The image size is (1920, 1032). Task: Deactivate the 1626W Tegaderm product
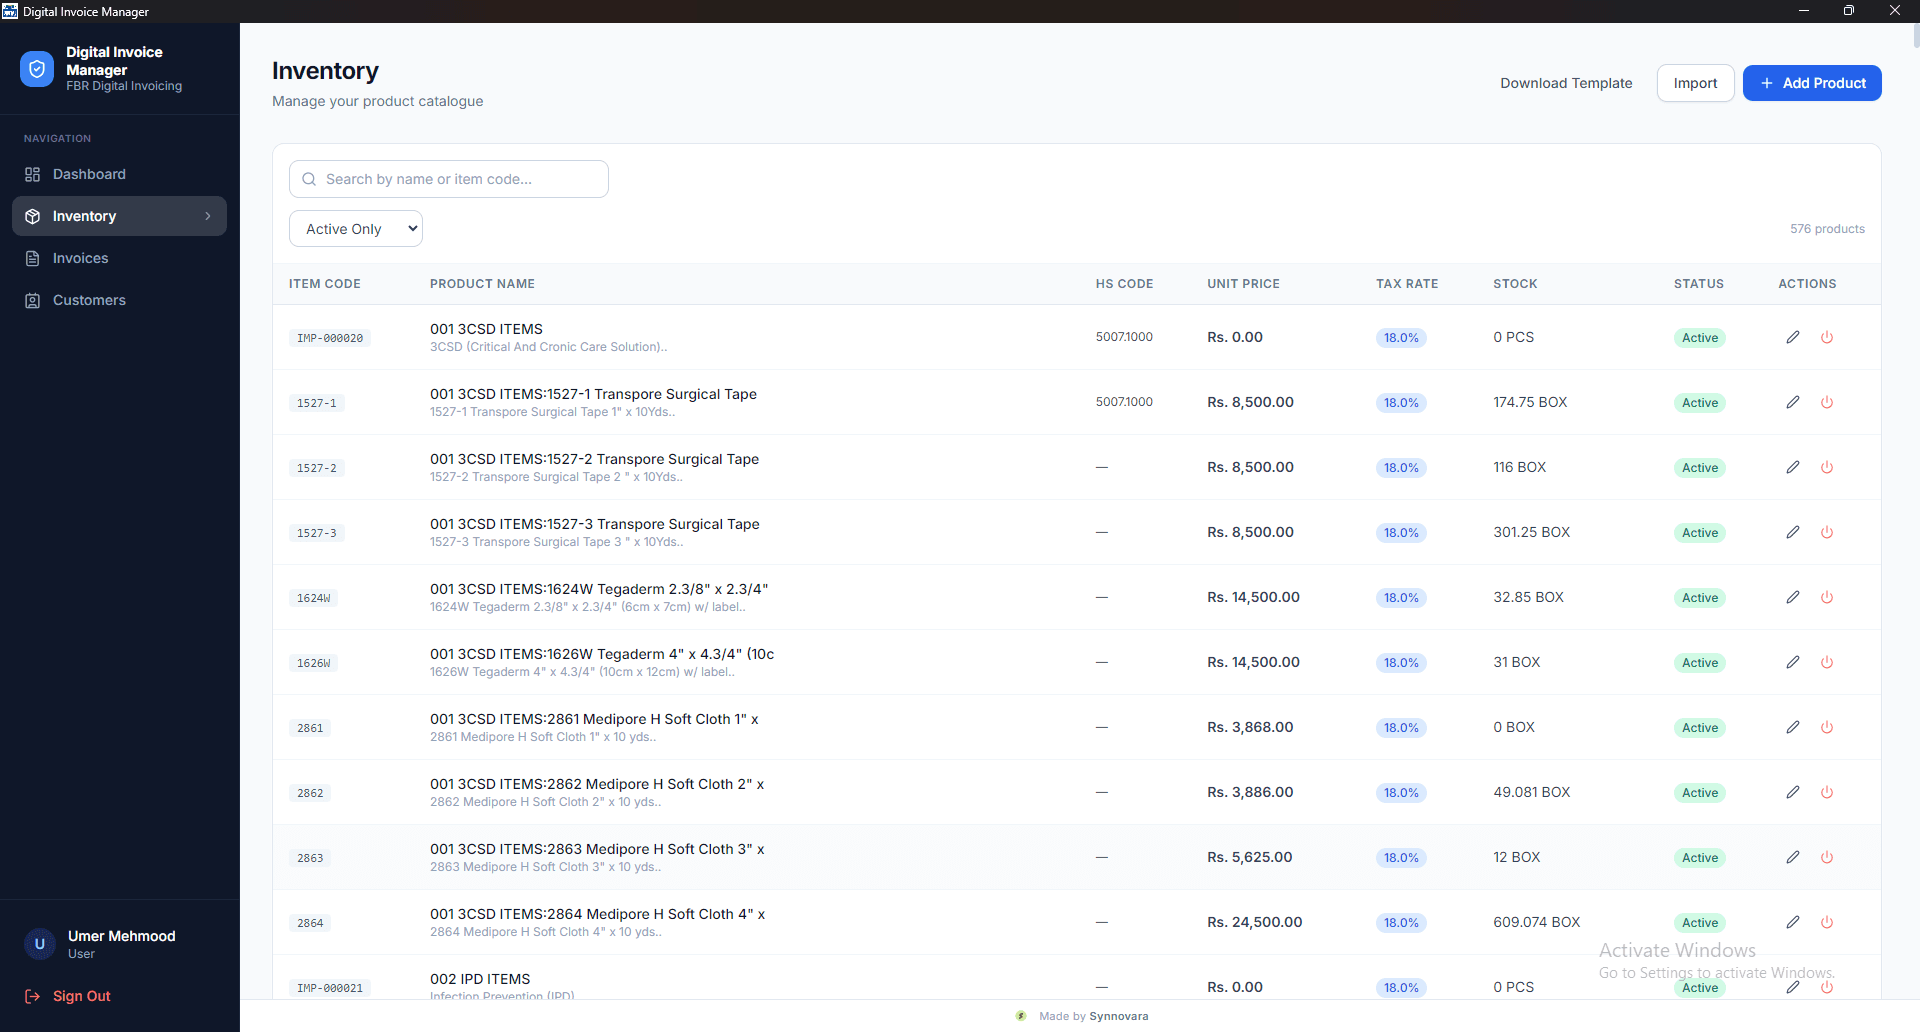1827,662
